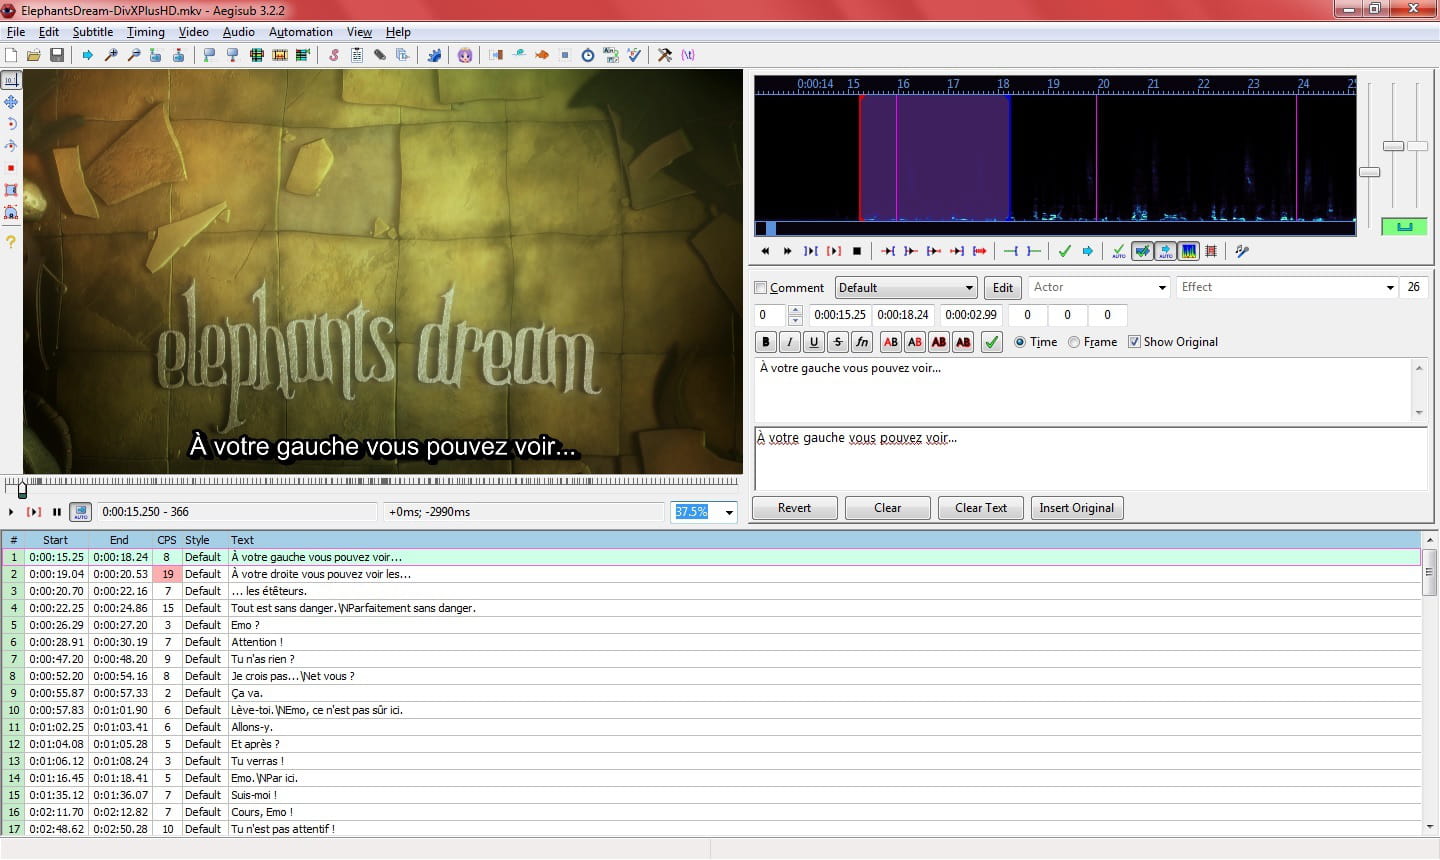Zoom video in with the magnifier plus icon
Viewport: 1440px width, 860px height.
(111, 55)
